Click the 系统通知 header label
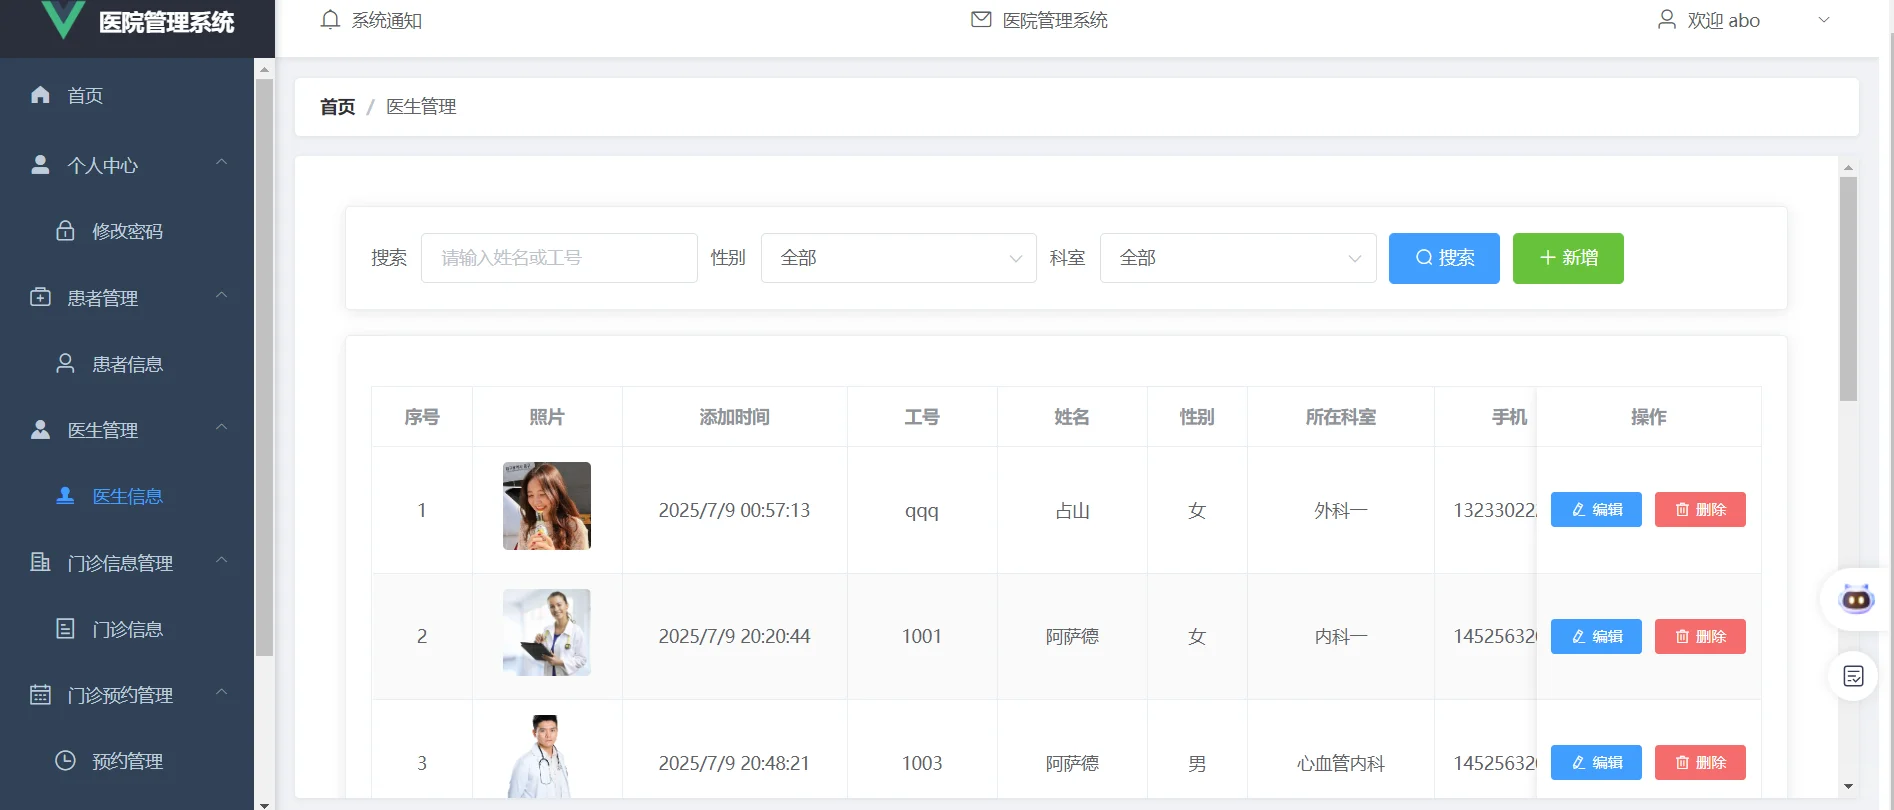The width and height of the screenshot is (1894, 810). [387, 21]
